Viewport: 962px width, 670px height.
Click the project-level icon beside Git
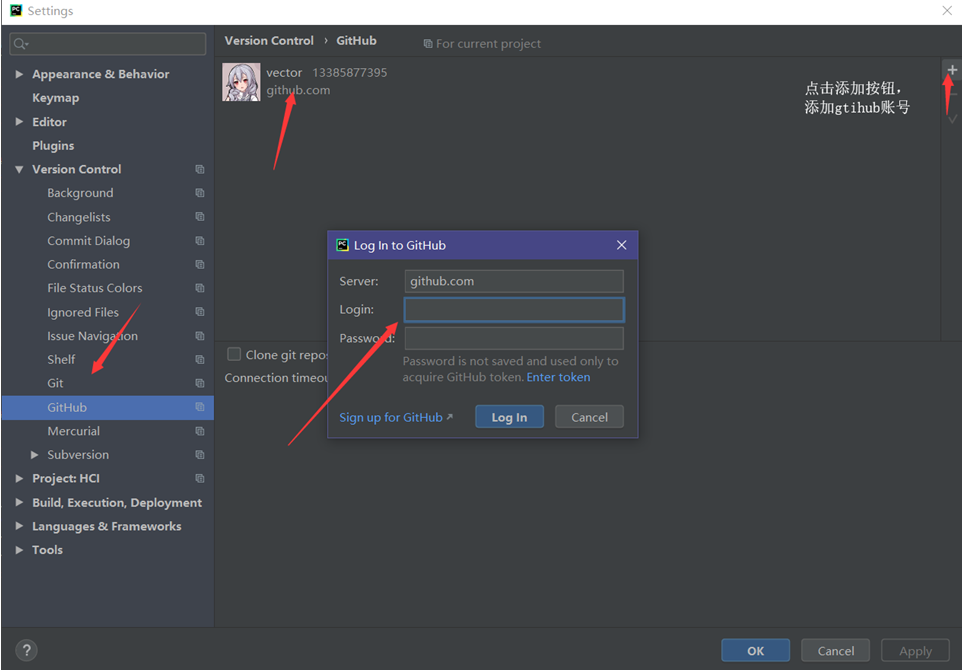(199, 383)
